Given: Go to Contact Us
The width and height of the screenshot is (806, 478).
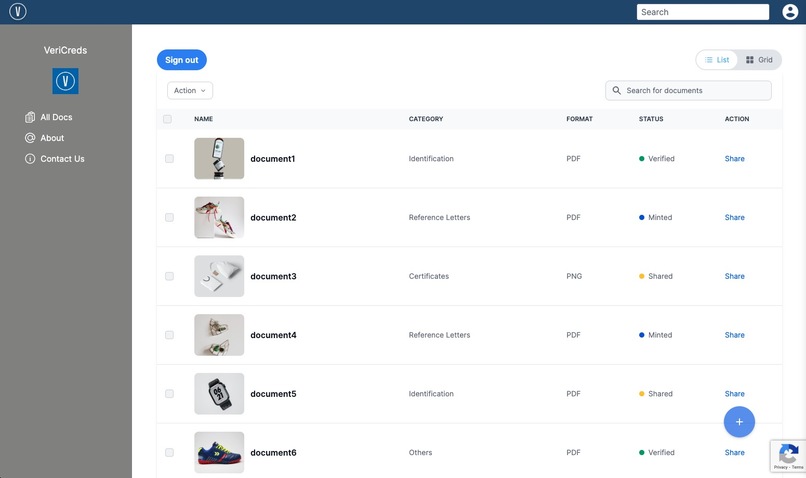Looking at the screenshot, I should (x=62, y=159).
